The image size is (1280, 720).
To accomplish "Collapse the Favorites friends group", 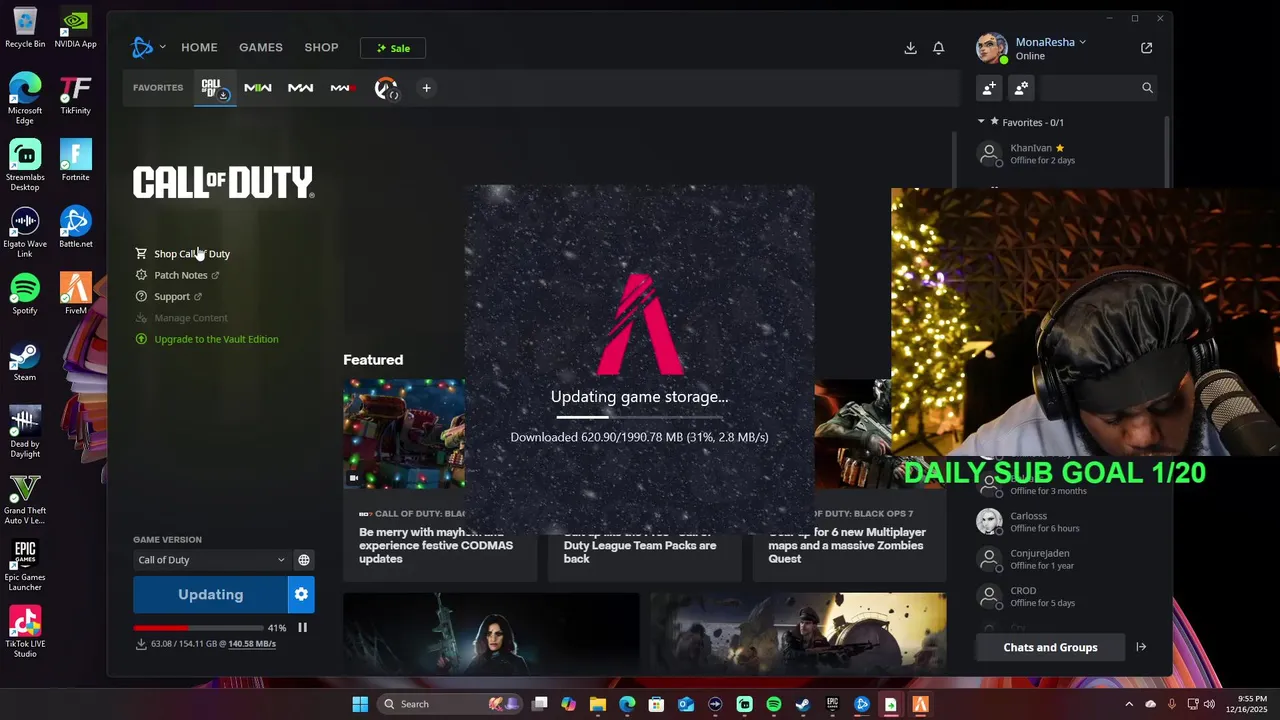I will point(982,122).
